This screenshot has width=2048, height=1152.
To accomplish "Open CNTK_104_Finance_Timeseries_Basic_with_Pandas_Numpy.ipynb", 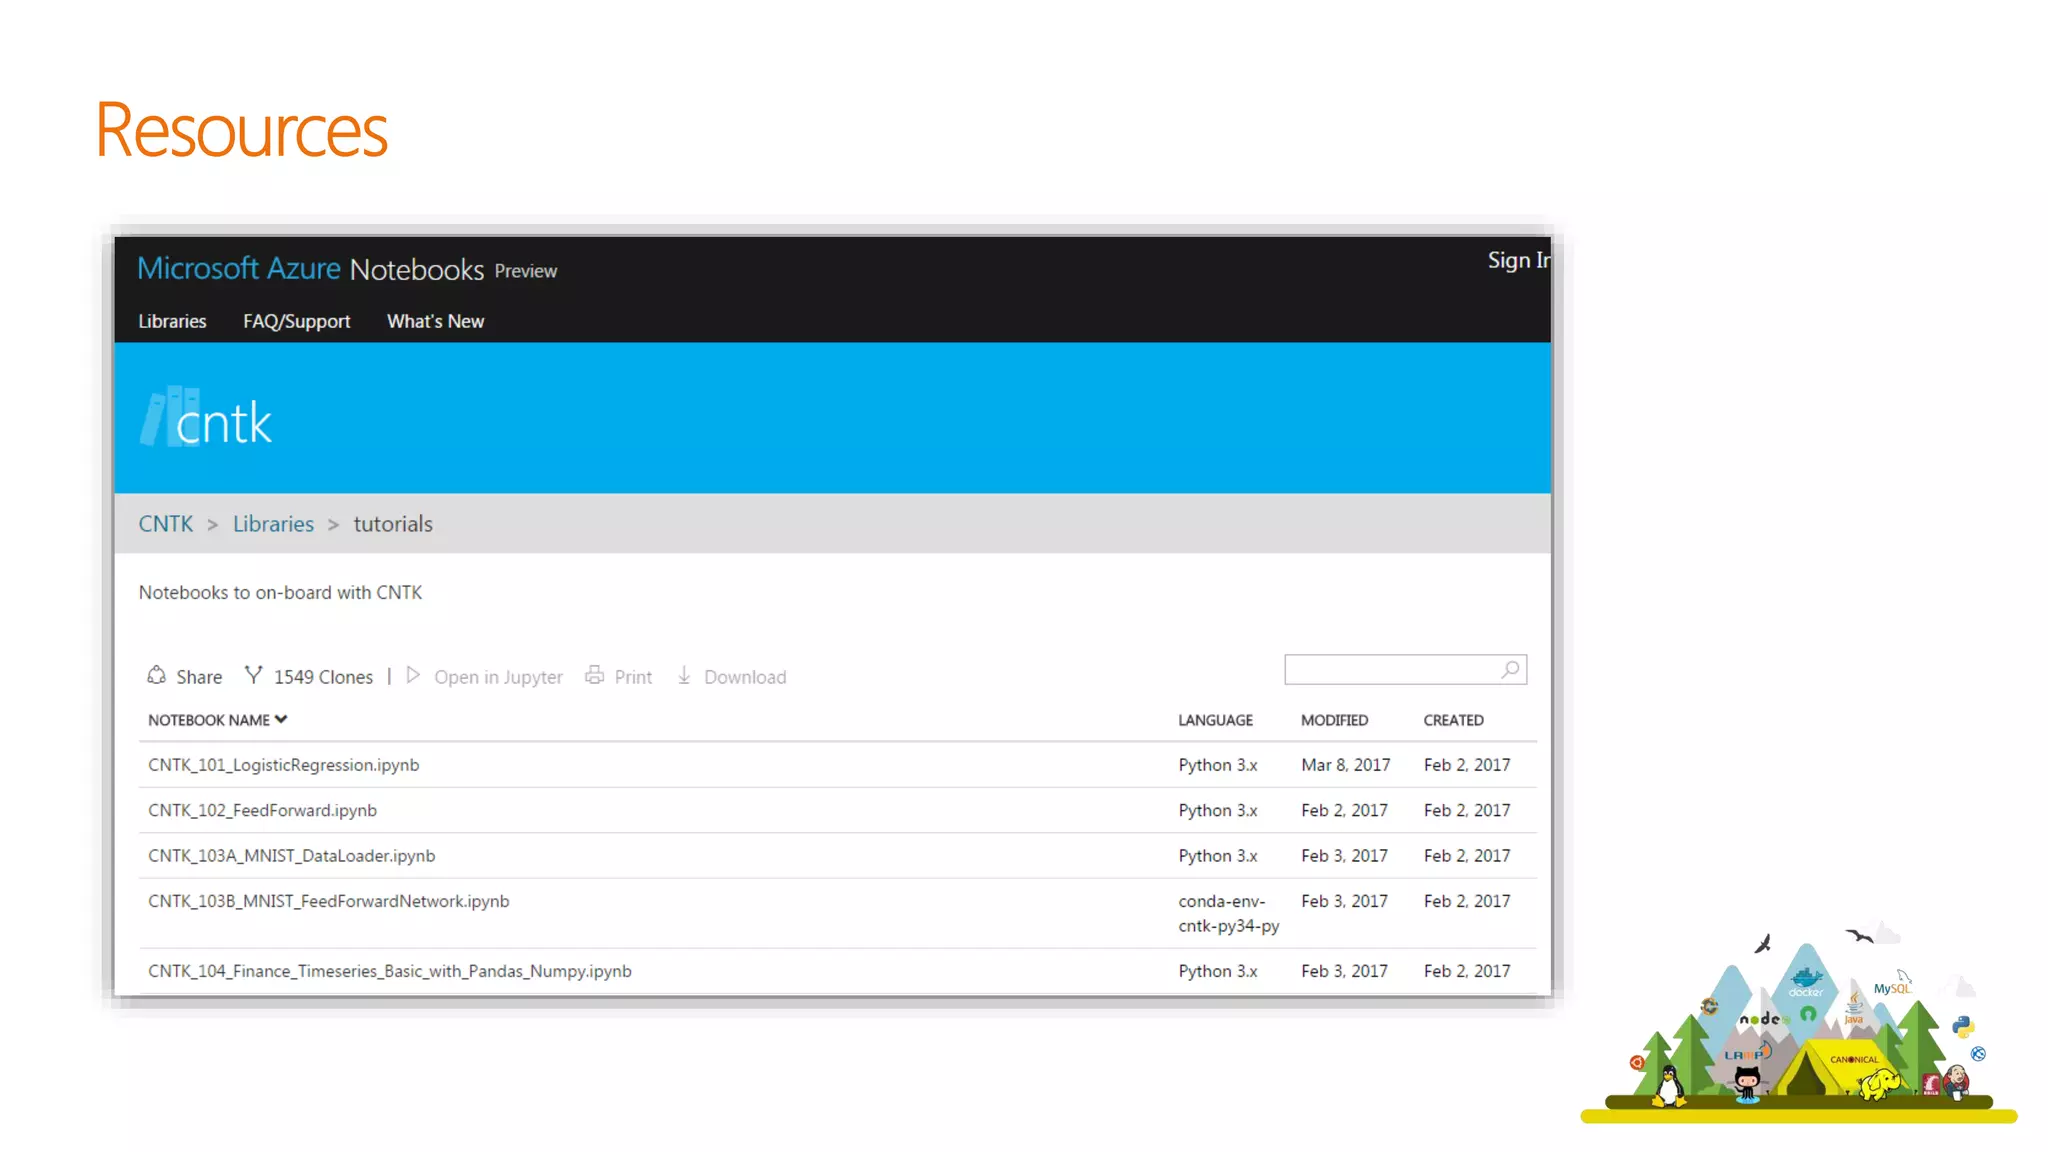I will tap(390, 971).
